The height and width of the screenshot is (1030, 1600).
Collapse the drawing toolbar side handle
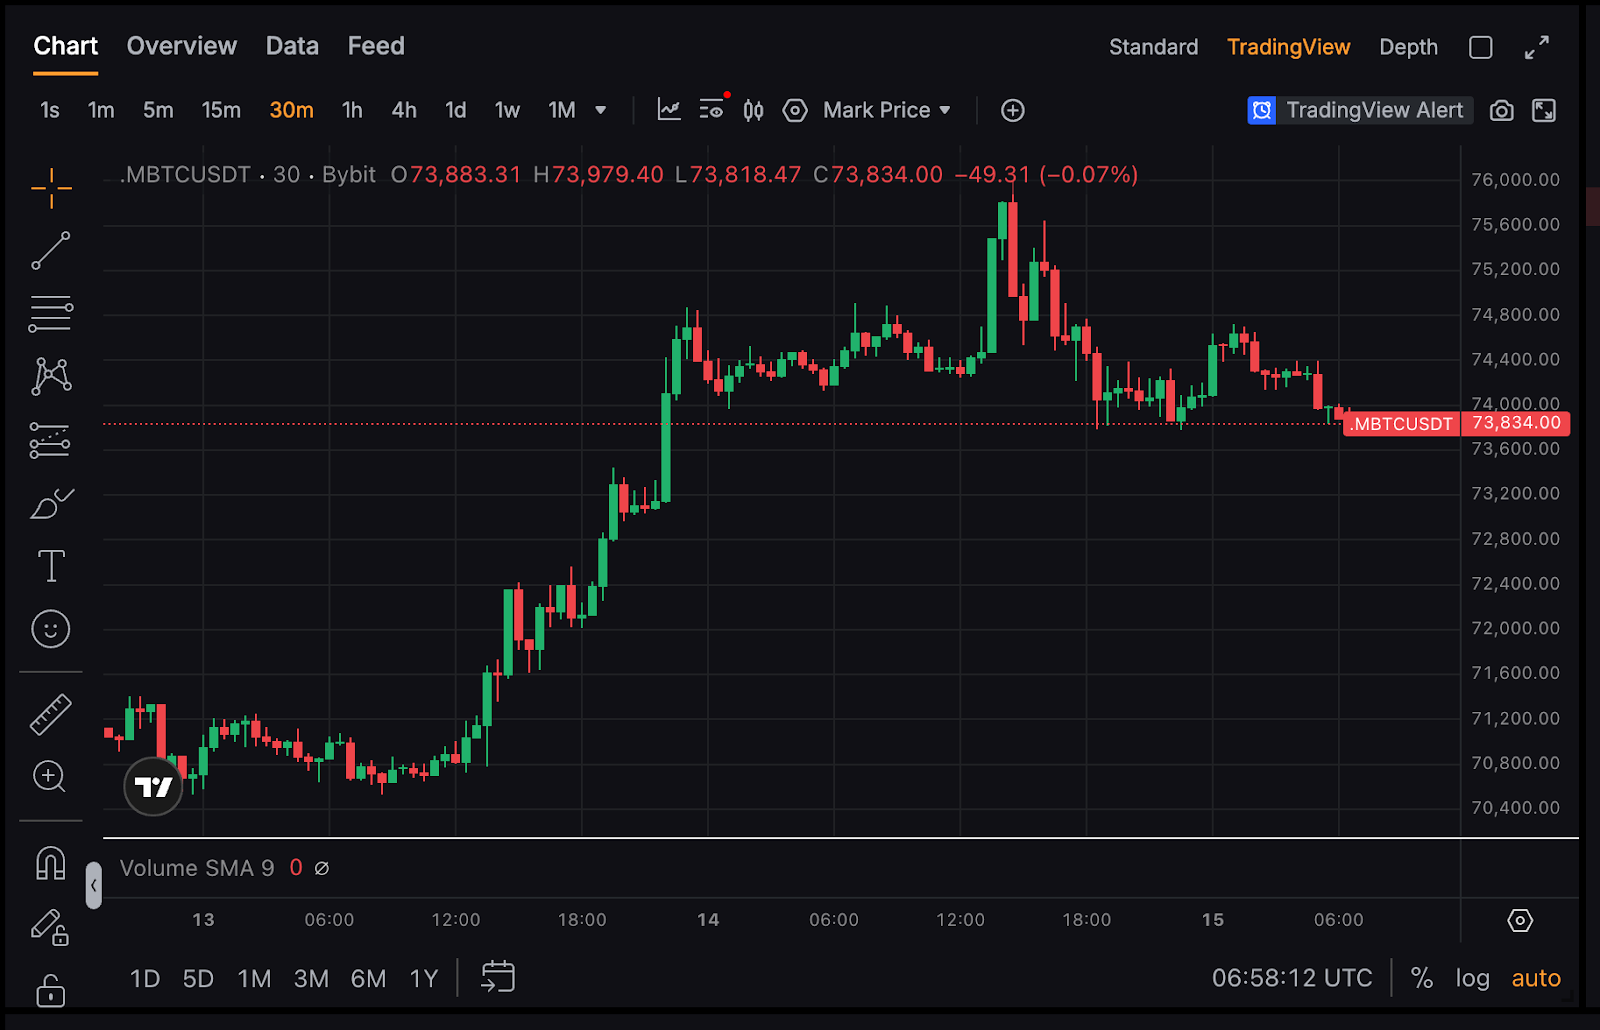[93, 885]
